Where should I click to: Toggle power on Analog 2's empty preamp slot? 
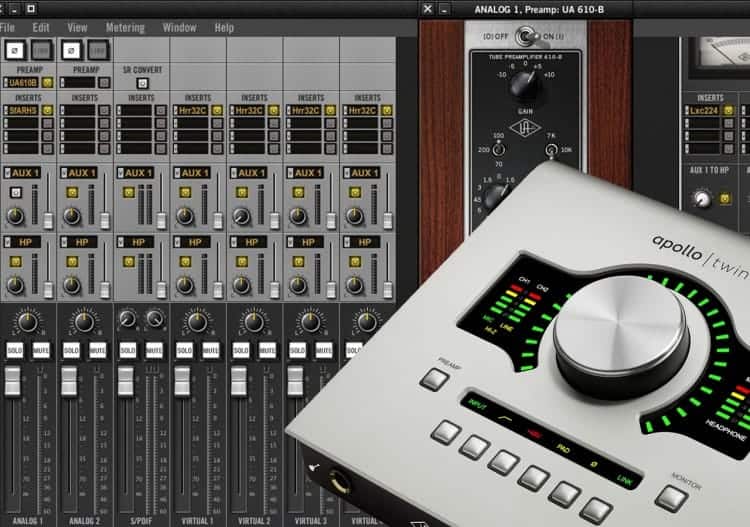click(x=104, y=83)
